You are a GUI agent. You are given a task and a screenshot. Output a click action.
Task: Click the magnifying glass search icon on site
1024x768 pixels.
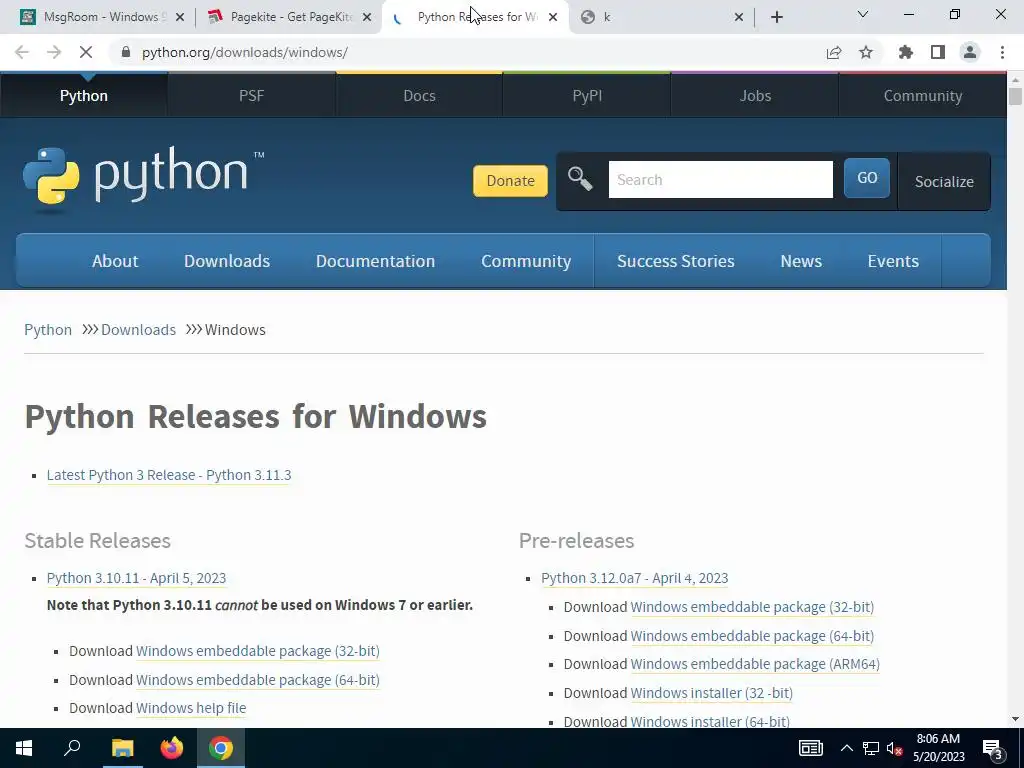pos(579,179)
